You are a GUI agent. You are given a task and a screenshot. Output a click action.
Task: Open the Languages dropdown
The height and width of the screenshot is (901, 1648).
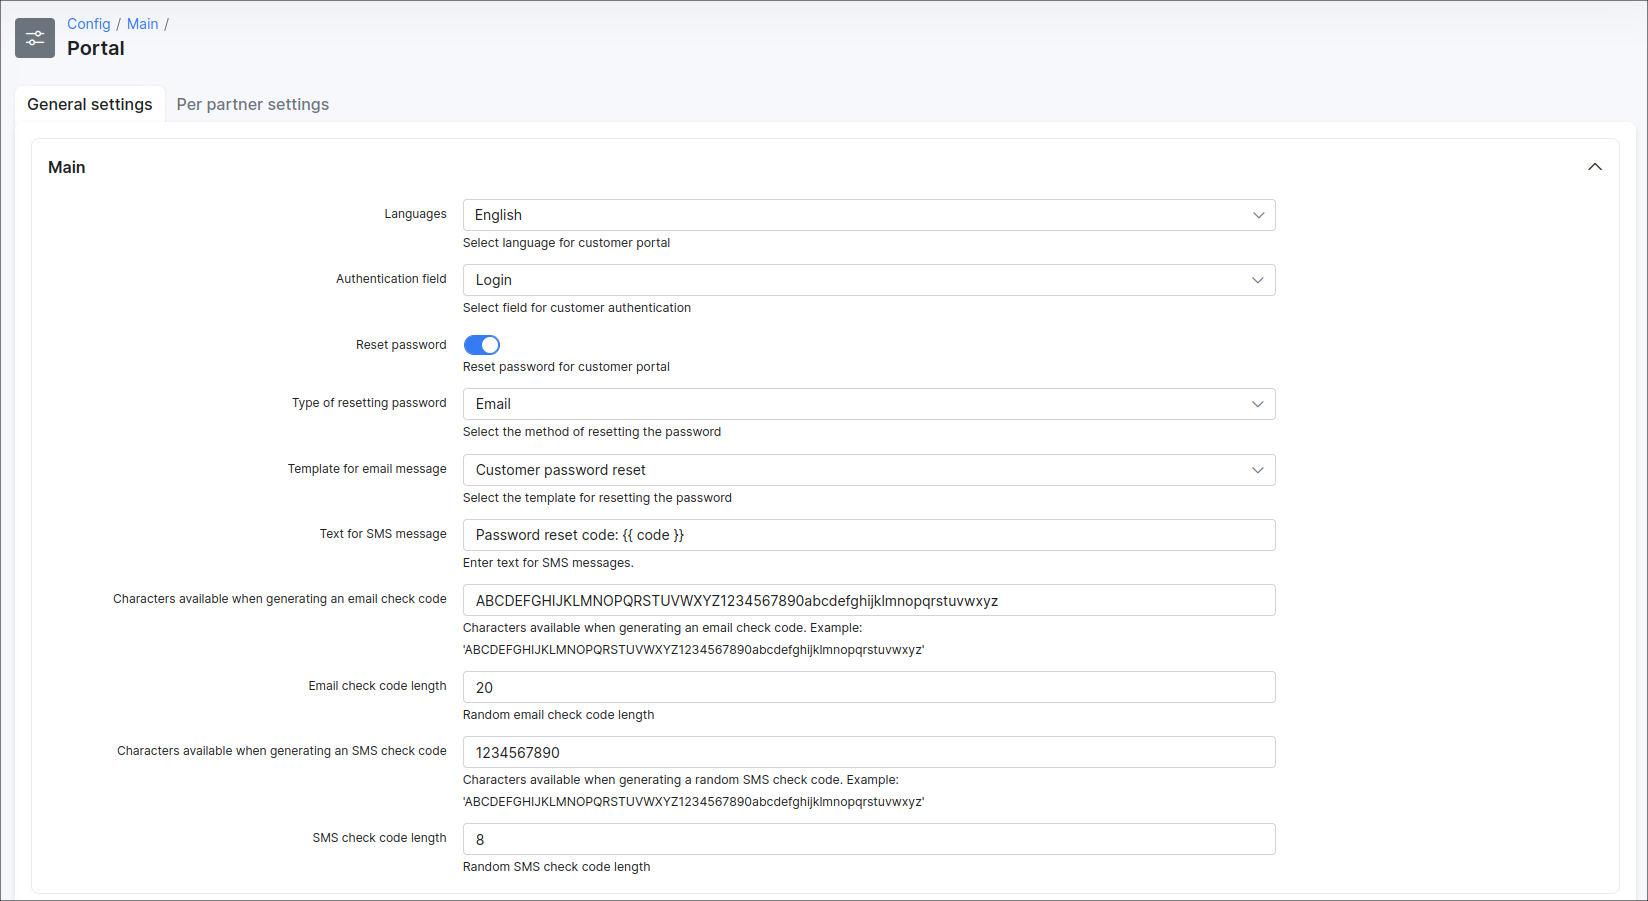(x=868, y=215)
